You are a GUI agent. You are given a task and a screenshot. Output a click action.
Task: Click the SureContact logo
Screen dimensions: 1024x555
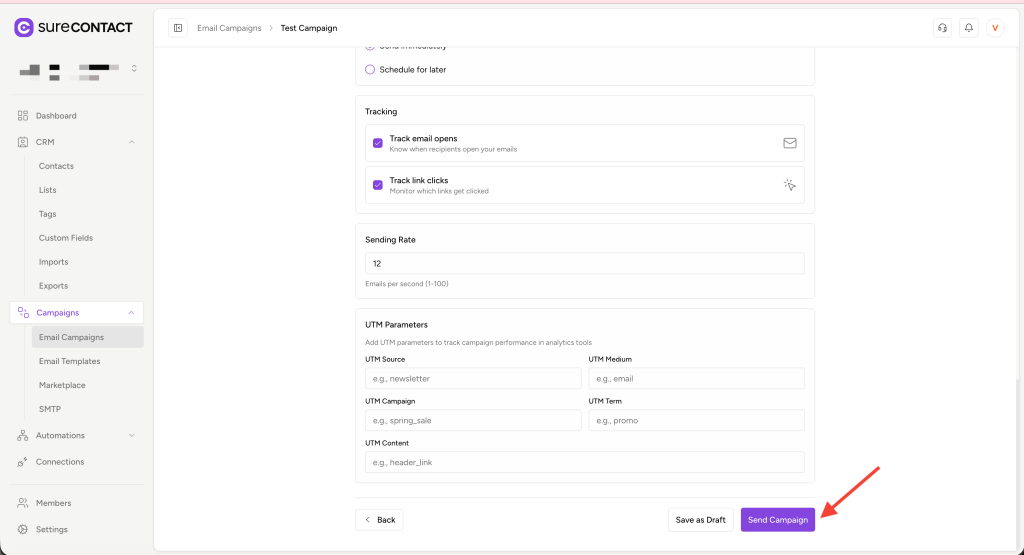(x=73, y=27)
